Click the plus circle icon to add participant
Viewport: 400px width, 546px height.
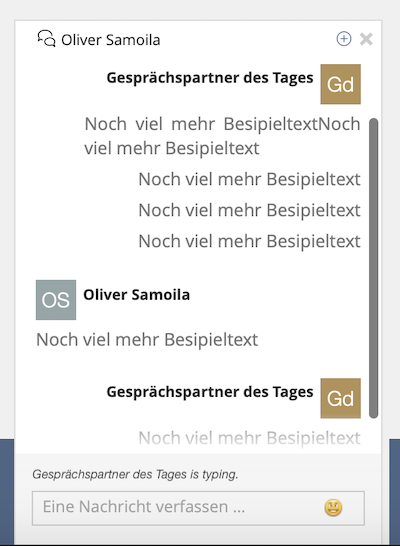(x=344, y=39)
